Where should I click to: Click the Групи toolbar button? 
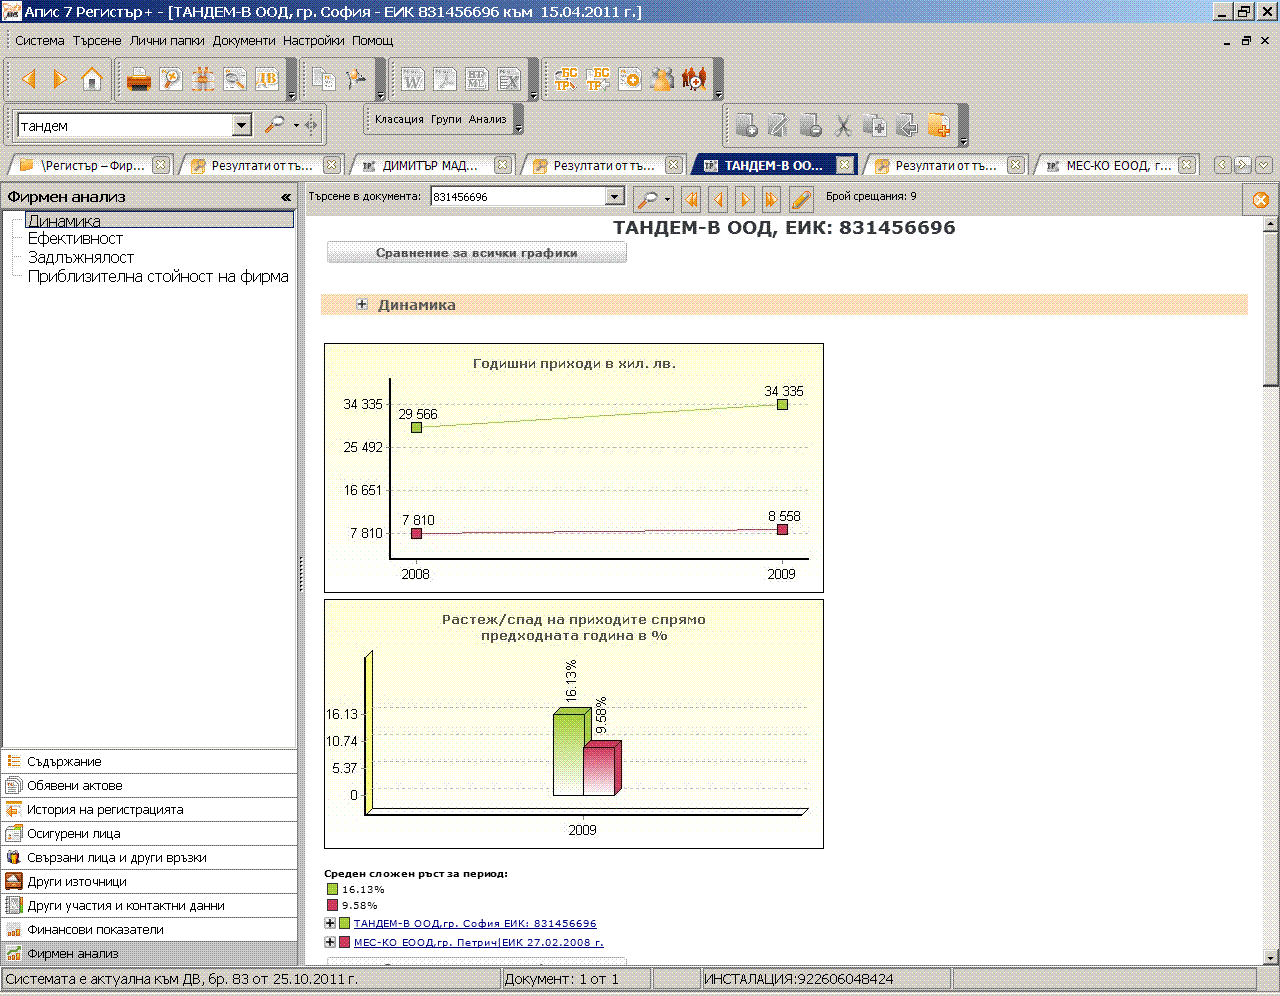coord(446,119)
